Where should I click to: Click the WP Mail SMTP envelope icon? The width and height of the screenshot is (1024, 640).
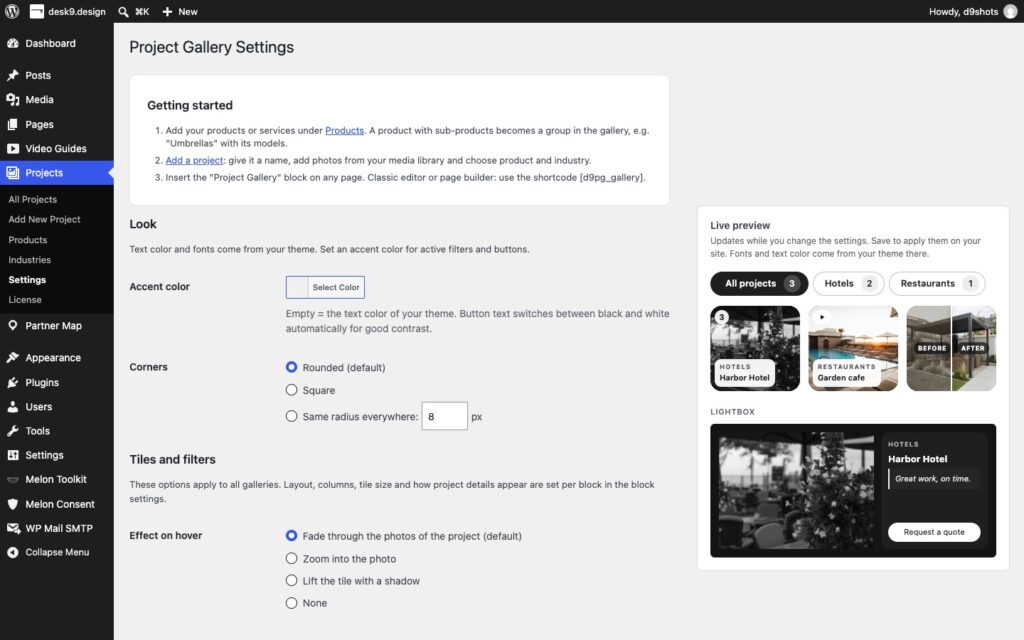[12, 528]
